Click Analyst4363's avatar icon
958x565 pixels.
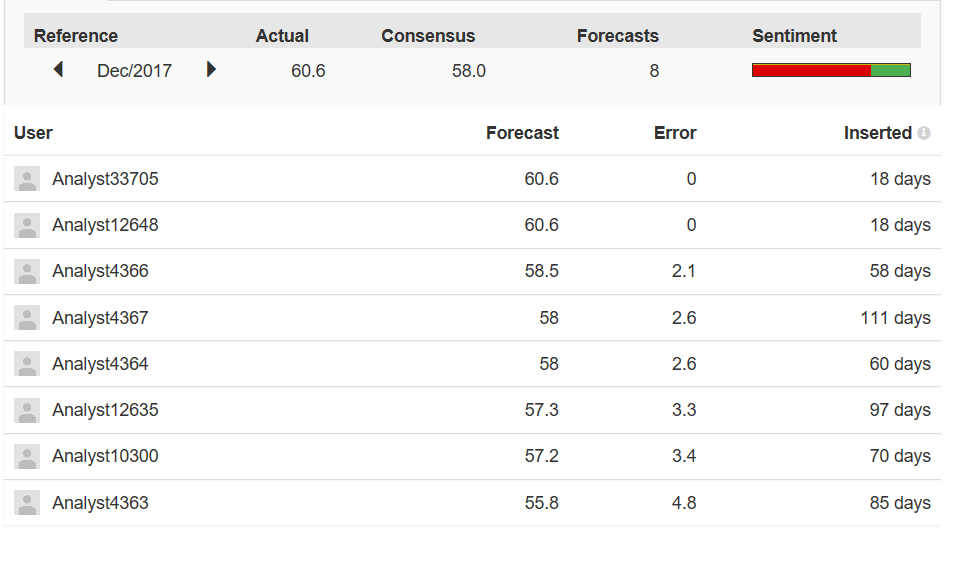pyautogui.click(x=27, y=503)
